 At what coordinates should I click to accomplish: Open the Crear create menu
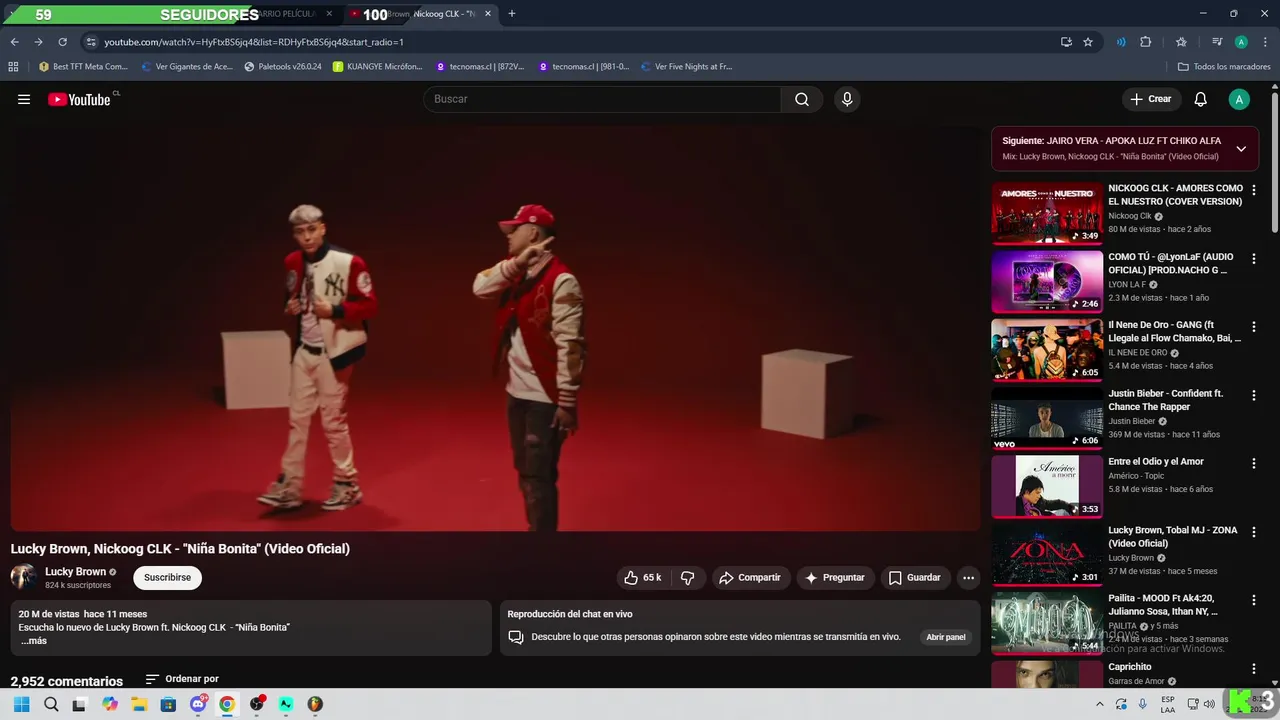(1151, 99)
